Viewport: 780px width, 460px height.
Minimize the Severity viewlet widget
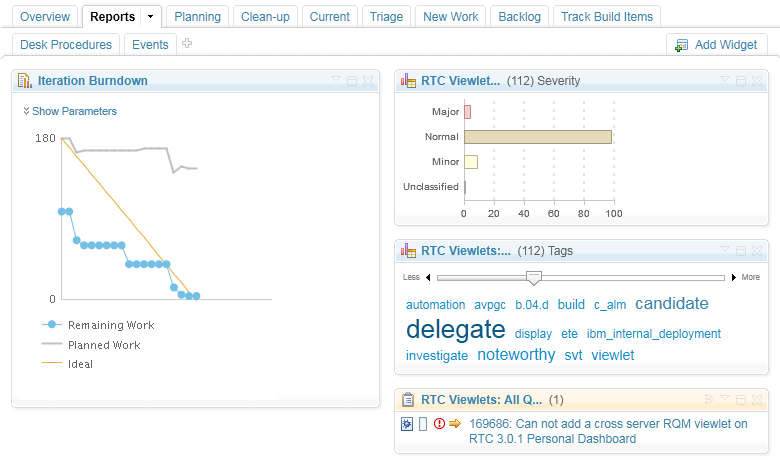coord(740,81)
